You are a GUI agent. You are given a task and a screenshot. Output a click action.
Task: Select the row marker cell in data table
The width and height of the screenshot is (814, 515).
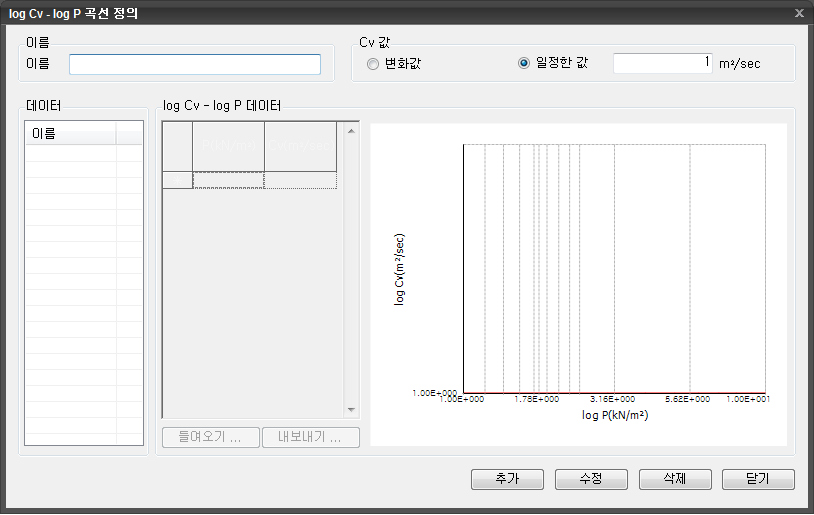point(177,180)
